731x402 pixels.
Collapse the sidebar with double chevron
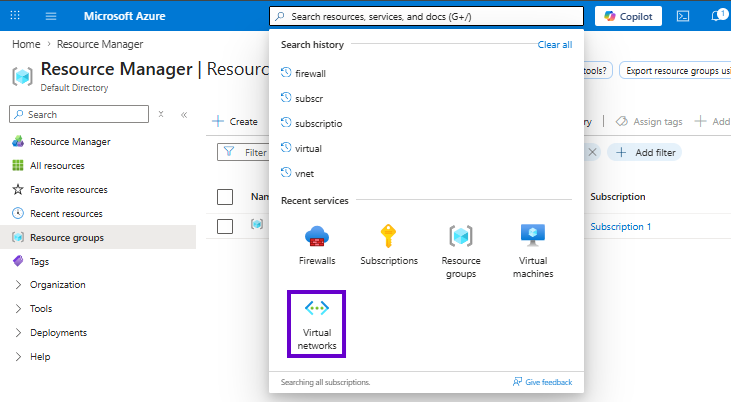coord(184,115)
